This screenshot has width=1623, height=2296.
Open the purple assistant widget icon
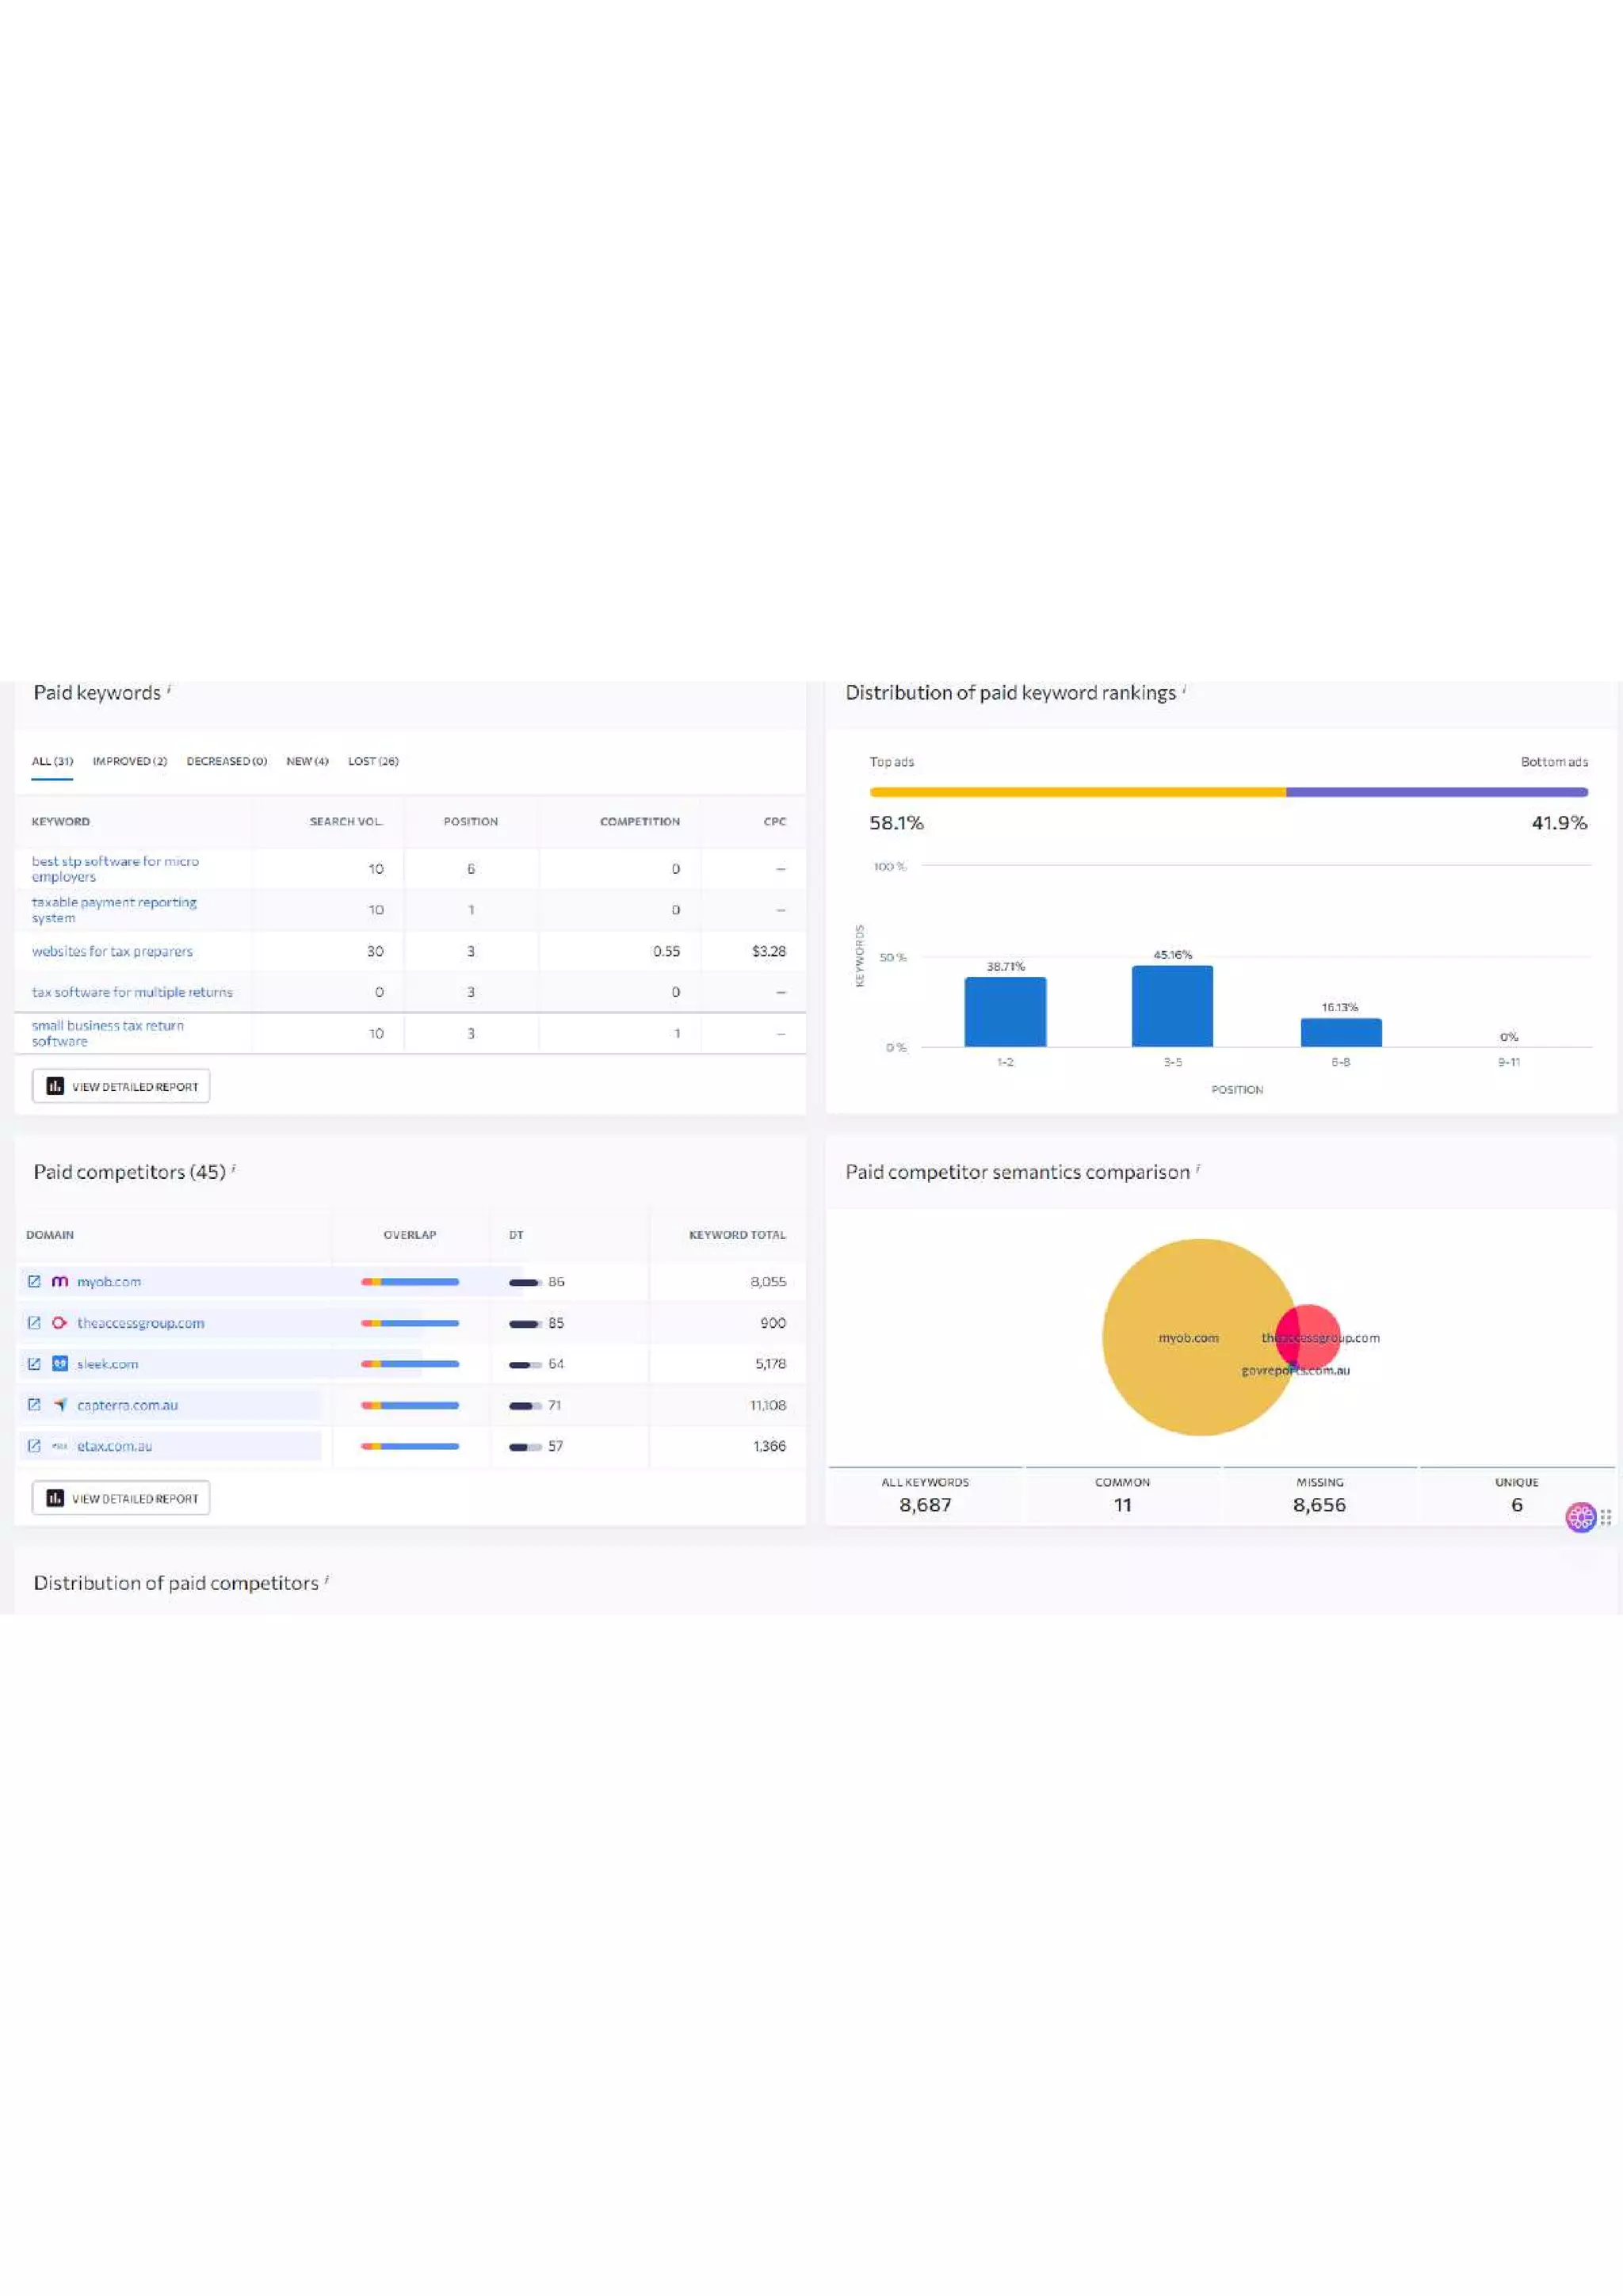coord(1580,1517)
